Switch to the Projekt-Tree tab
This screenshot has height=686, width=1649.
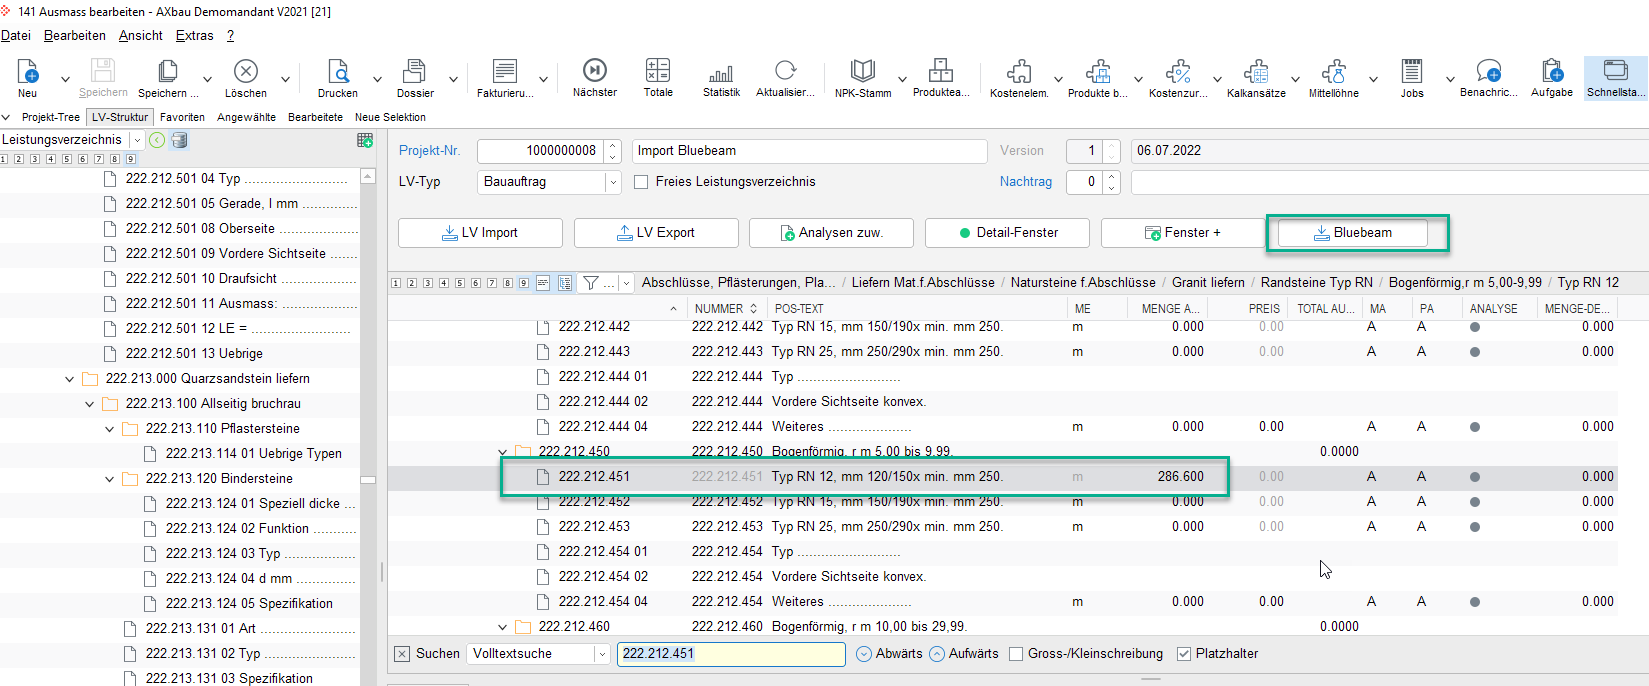51,117
